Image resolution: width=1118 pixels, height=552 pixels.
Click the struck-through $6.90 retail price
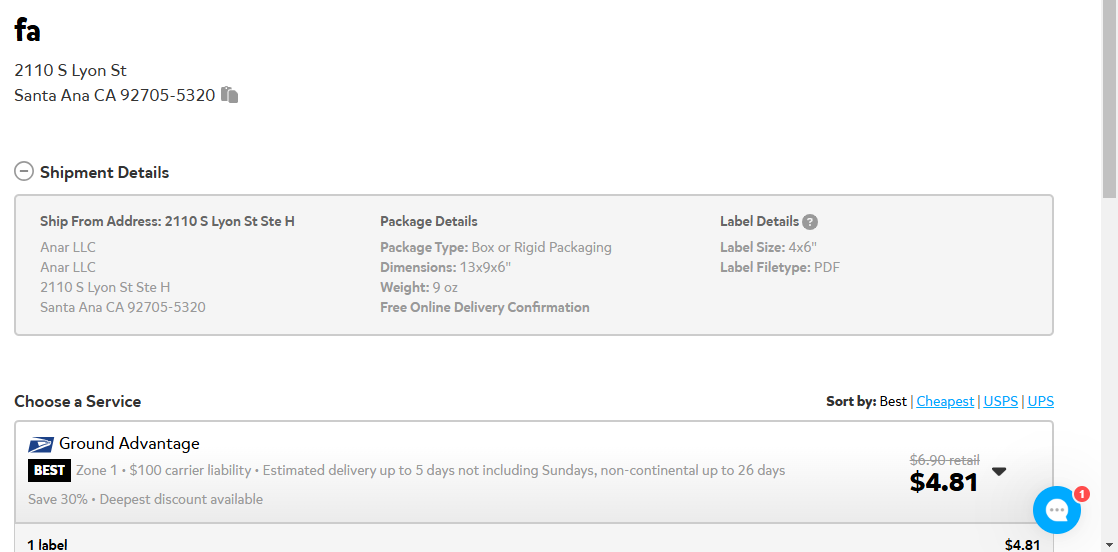945,460
